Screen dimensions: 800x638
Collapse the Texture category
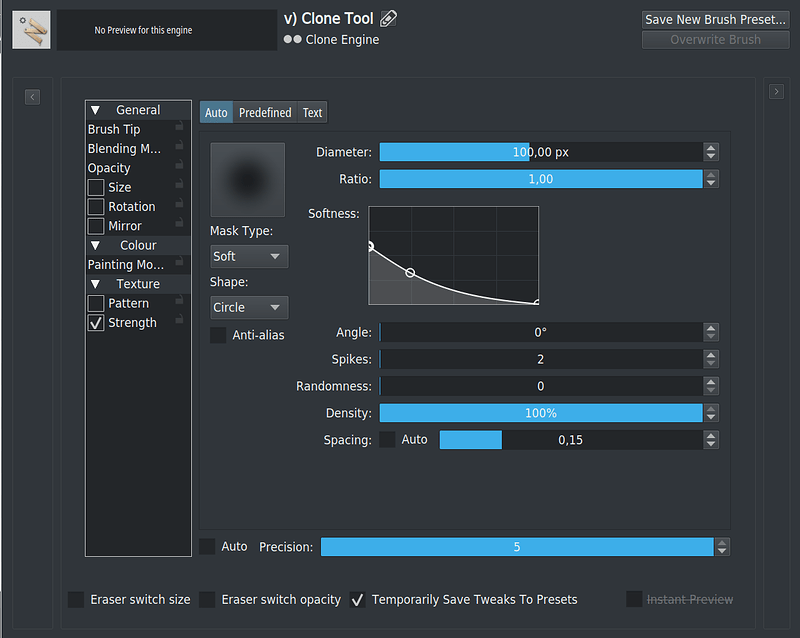coord(95,284)
